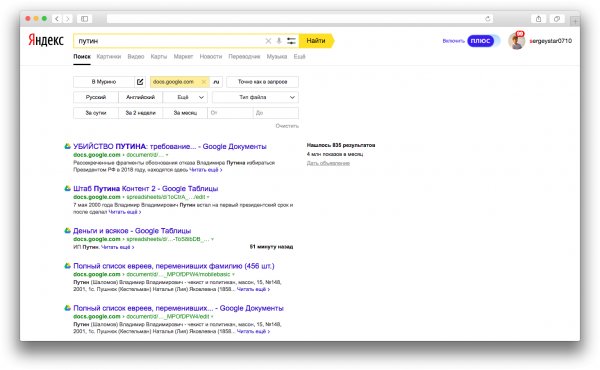
Task: Switch to the Новости tab
Action: (x=211, y=57)
